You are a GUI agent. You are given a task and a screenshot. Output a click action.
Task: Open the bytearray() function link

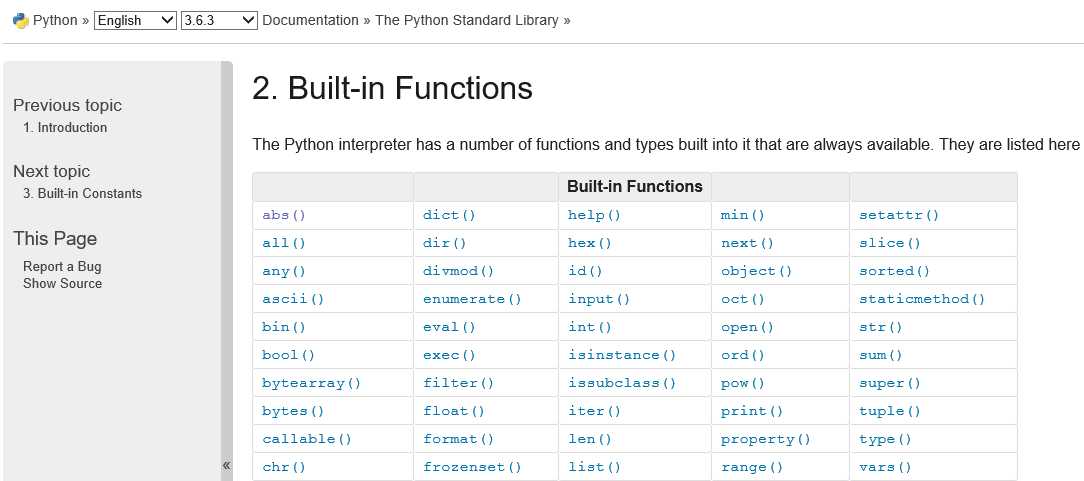[x=311, y=383]
